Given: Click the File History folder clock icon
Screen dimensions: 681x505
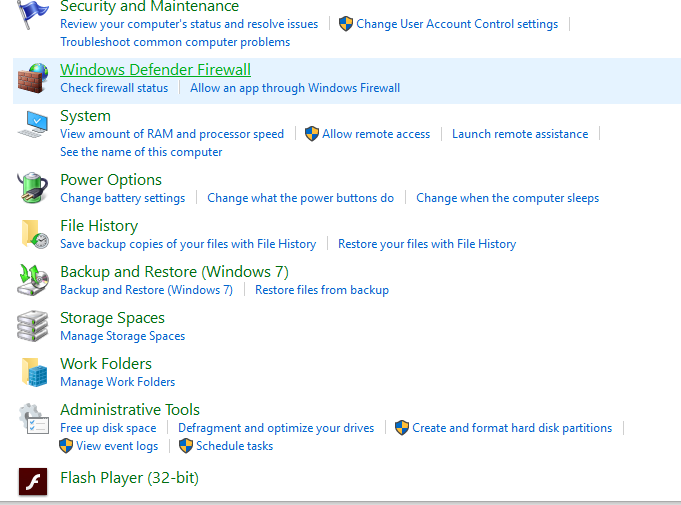Looking at the screenshot, I should [35, 234].
